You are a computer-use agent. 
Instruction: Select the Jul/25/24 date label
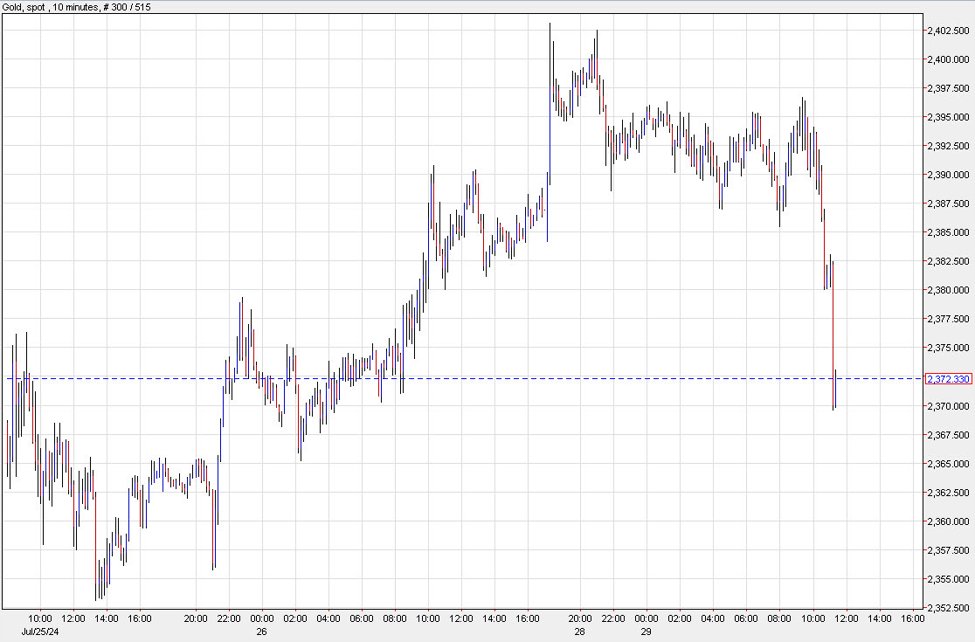pyautogui.click(x=38, y=631)
